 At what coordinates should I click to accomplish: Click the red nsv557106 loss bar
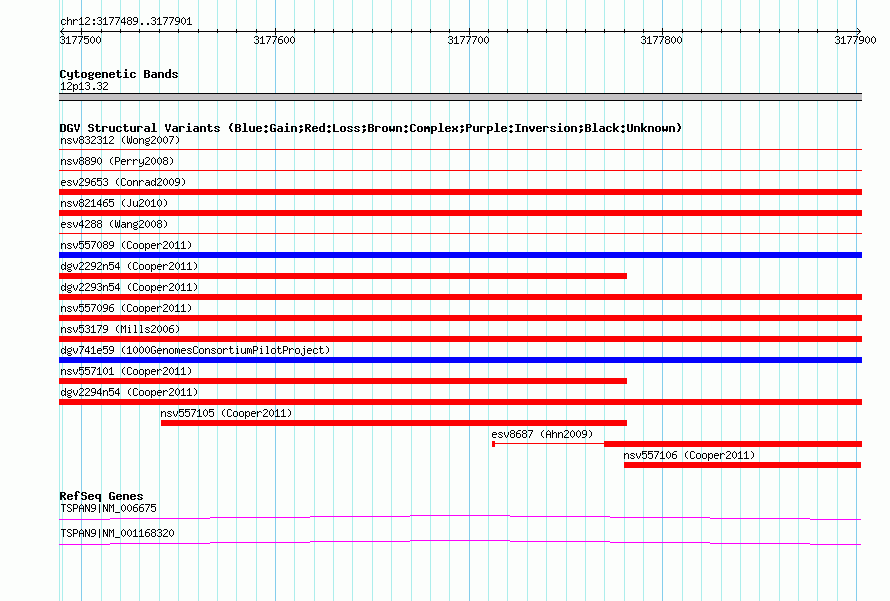pos(742,465)
